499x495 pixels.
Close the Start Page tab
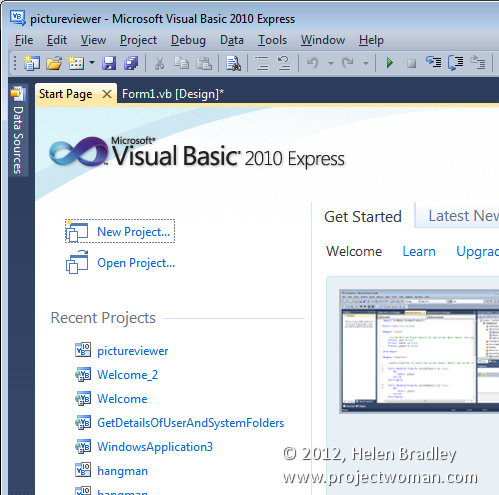point(107,94)
